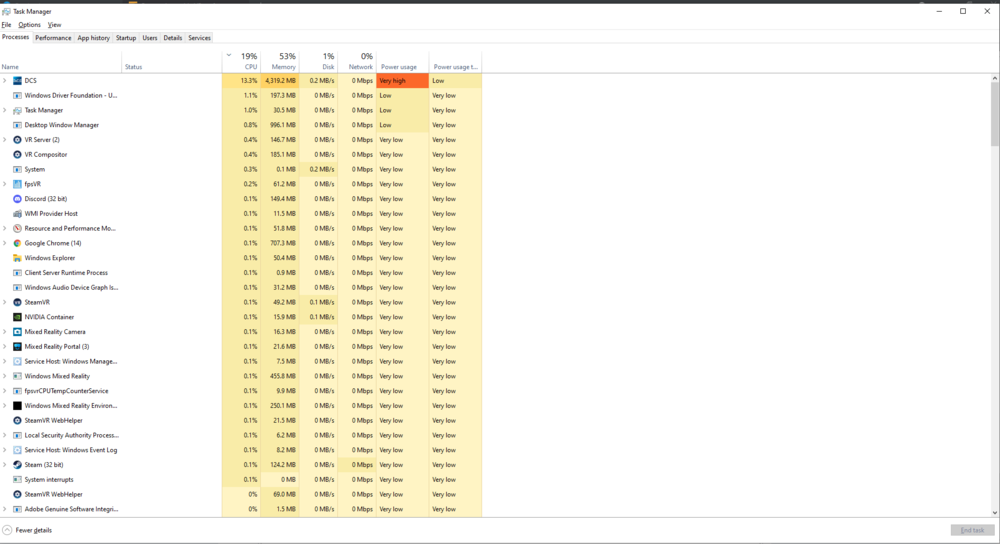This screenshot has width=1000, height=544.
Task: Click the System interrupts icon
Action: tap(17, 480)
